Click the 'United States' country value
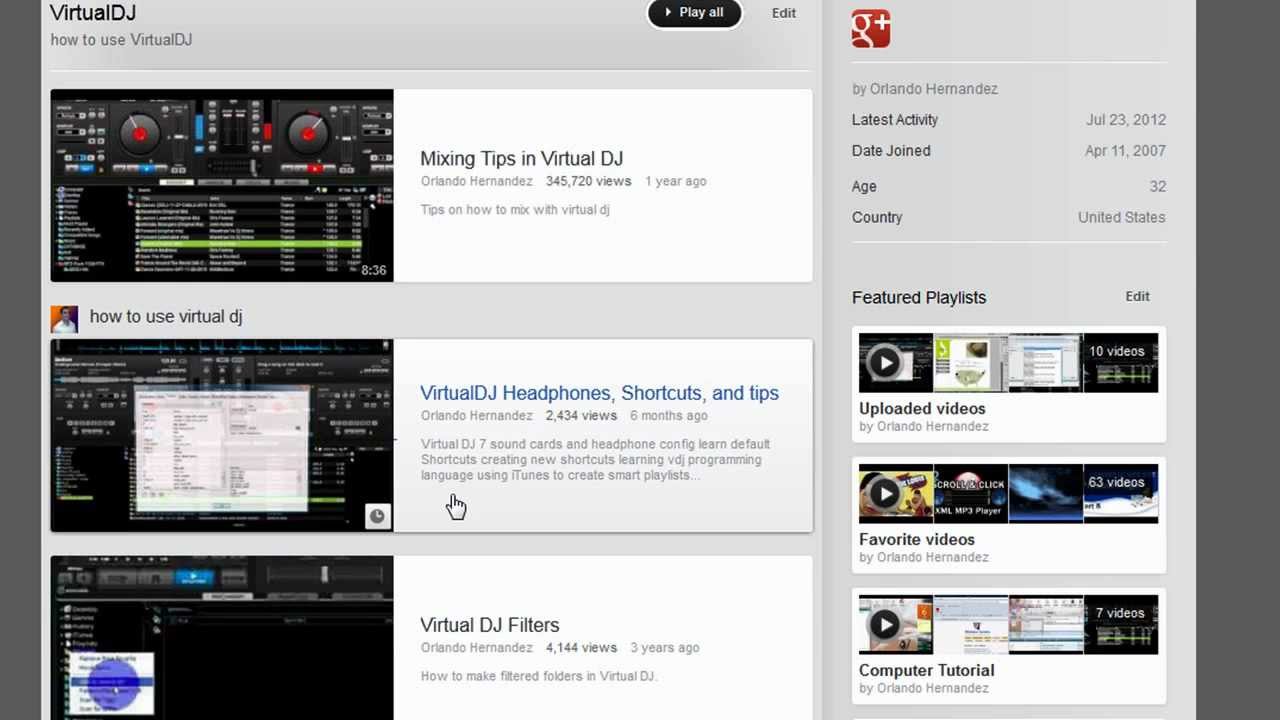This screenshot has width=1280, height=720. tap(1122, 217)
